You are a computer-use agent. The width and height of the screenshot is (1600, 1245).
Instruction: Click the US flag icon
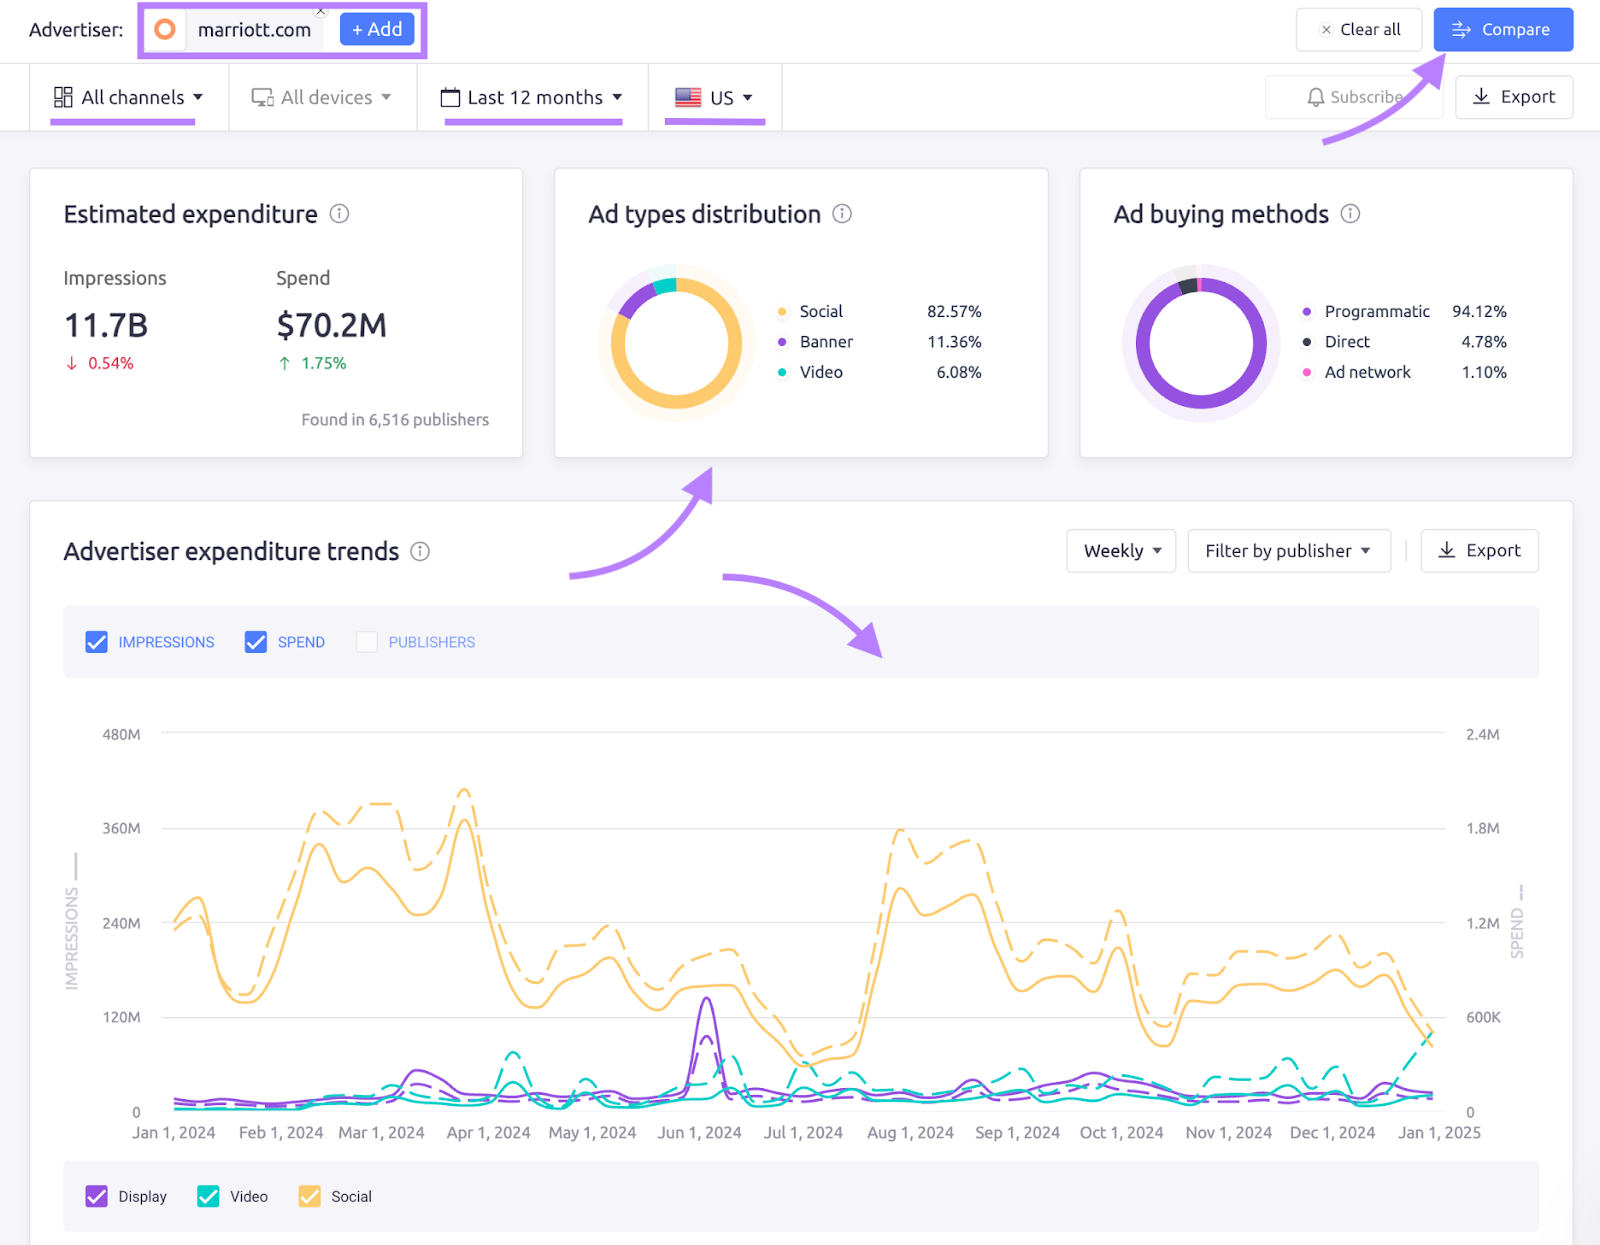[x=687, y=97]
